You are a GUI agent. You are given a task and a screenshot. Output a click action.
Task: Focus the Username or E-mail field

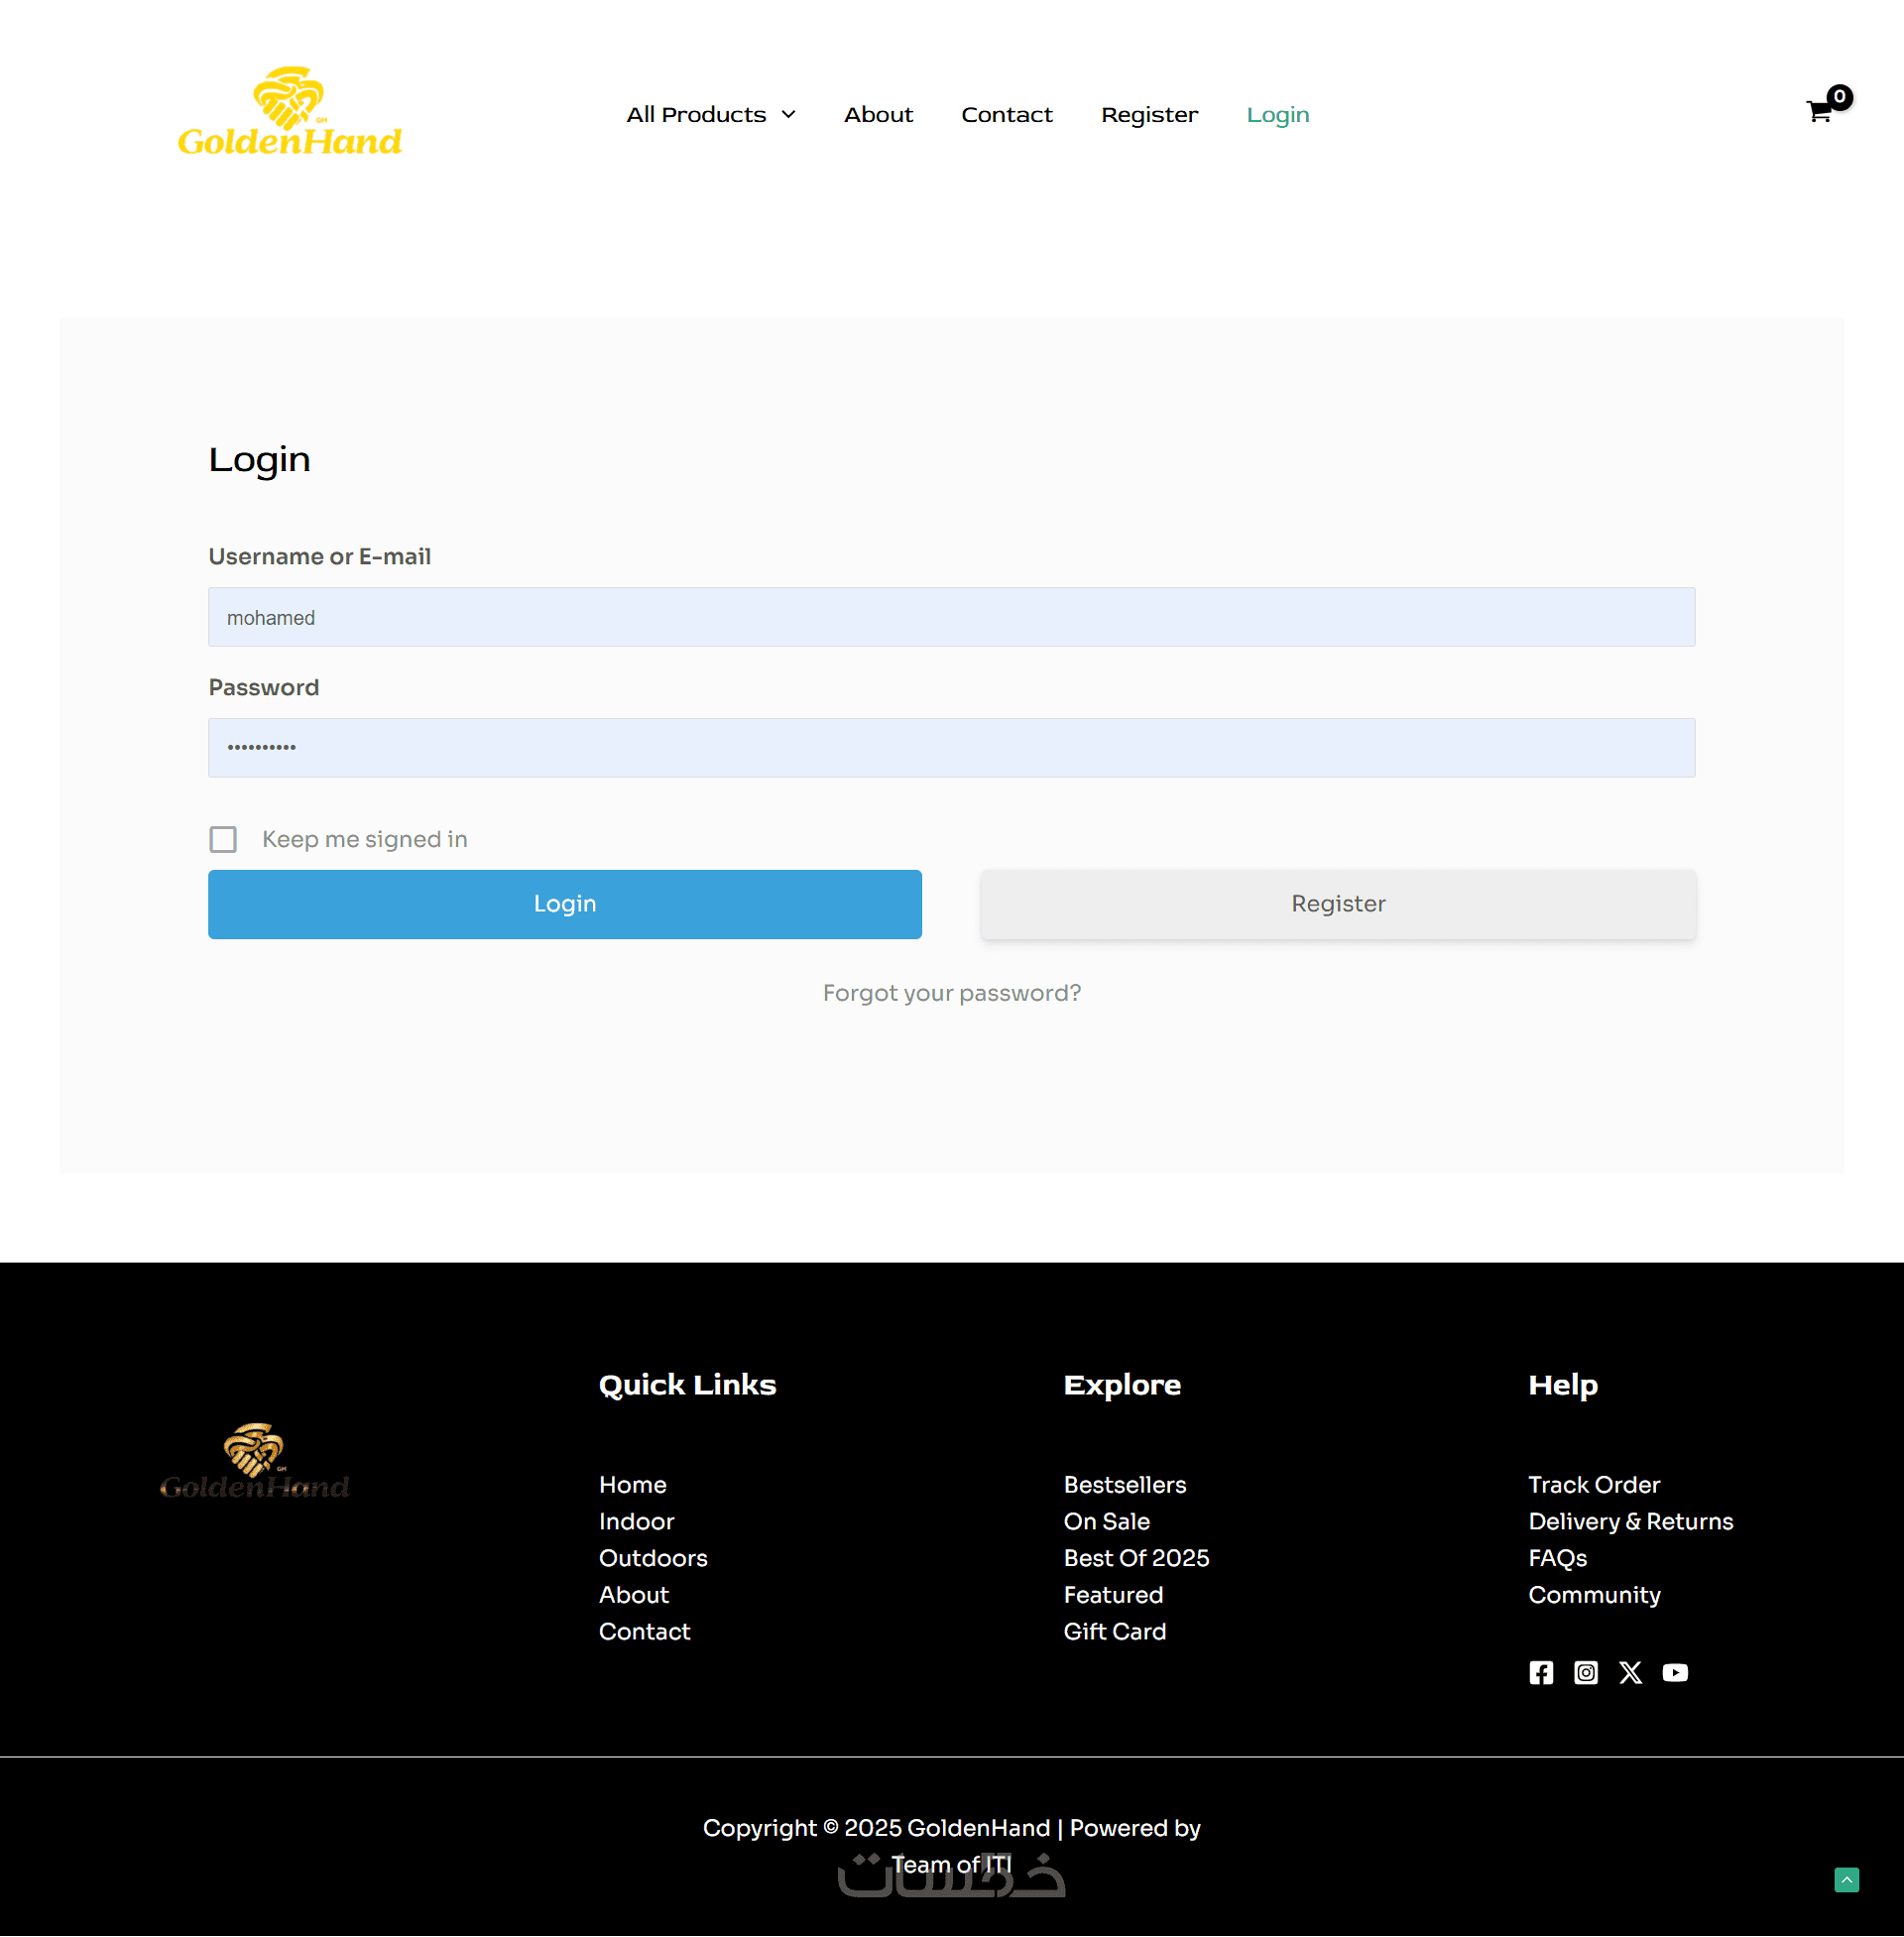951,617
